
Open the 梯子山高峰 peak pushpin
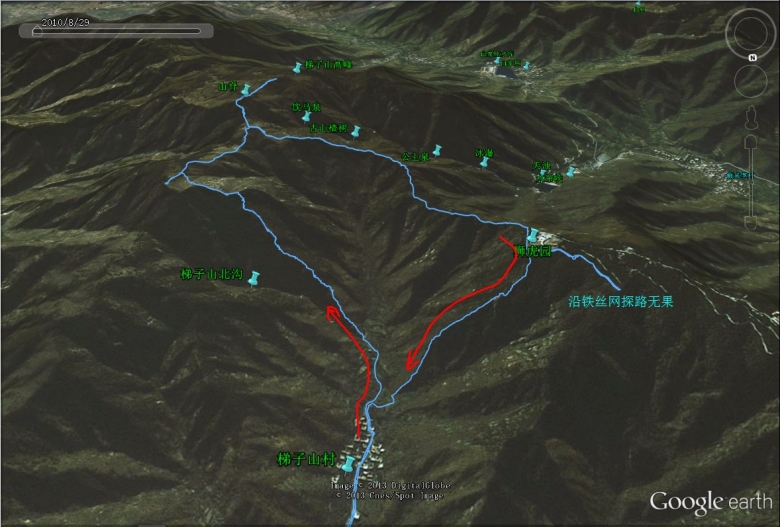pyautogui.click(x=297, y=68)
